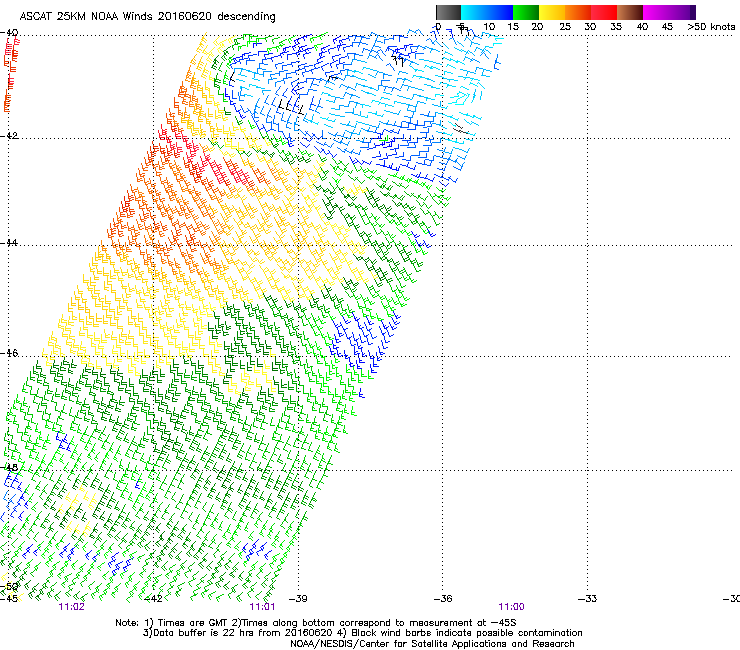This screenshot has width=740, height=650.
Task: Click the yellow segment of the color bar
Action: [552, 12]
